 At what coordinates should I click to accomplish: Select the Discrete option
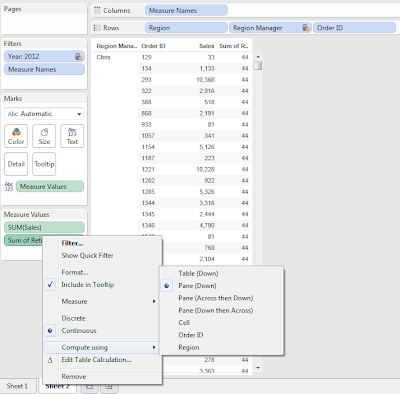[x=73, y=318]
